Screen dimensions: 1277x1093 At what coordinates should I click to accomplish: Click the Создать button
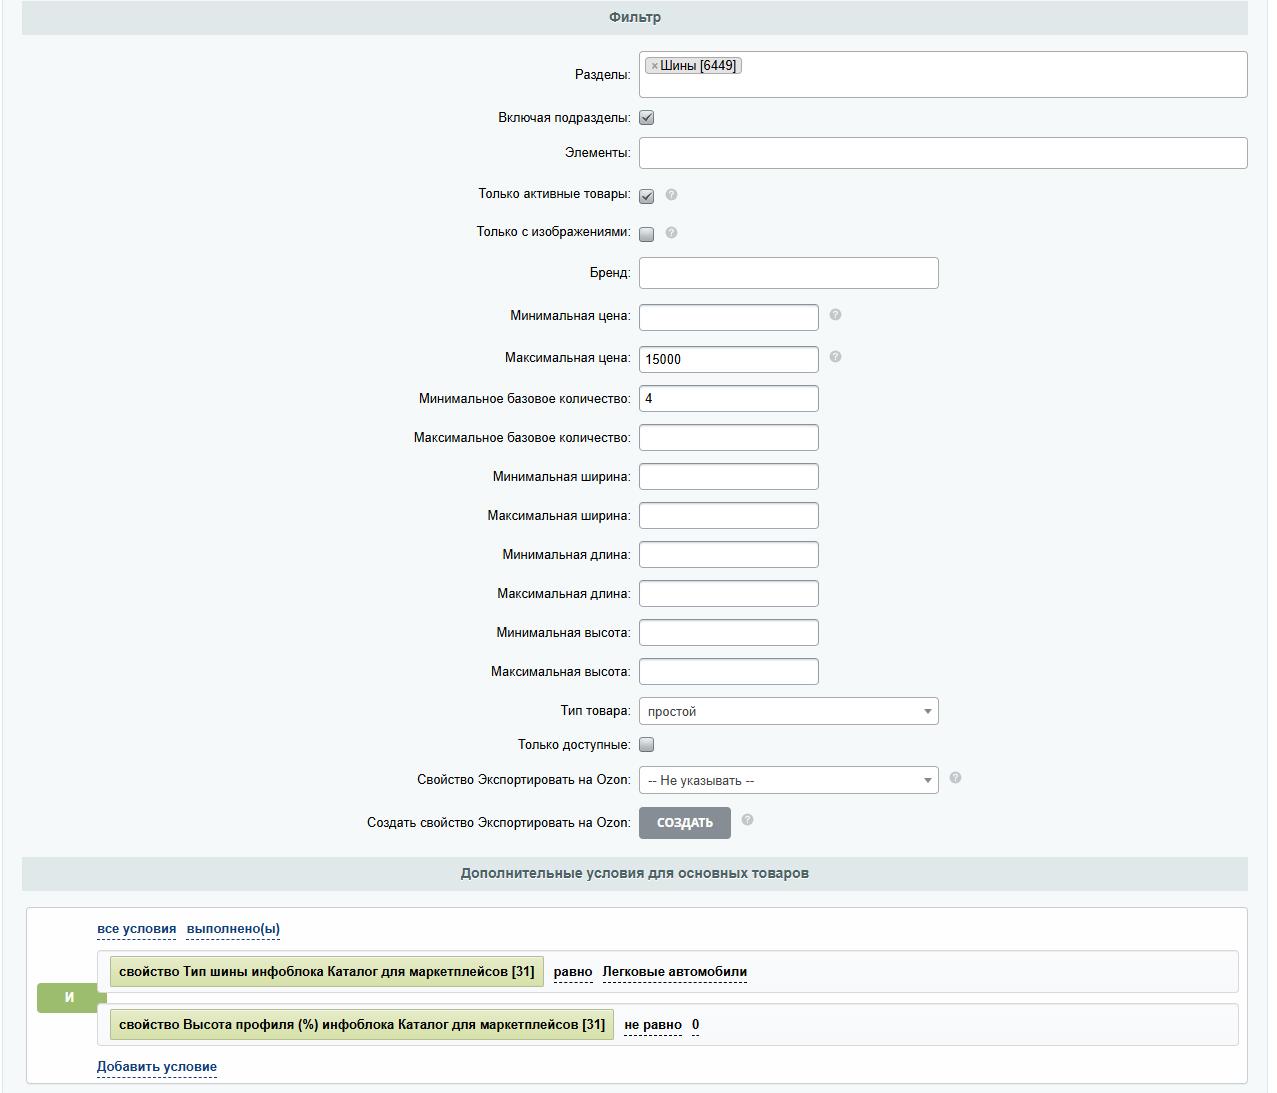tap(685, 823)
